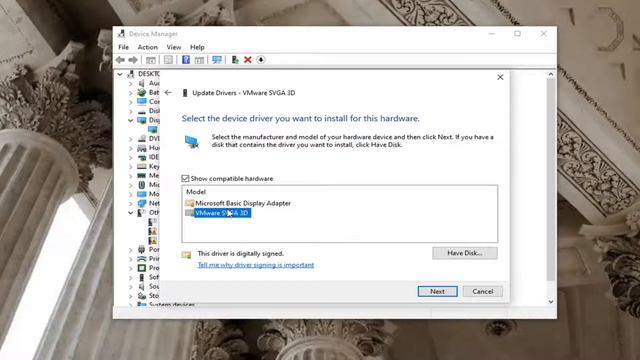The image size is (640, 360).
Task: Open 'Tell me why driver signing is important' link
Action: pos(256,265)
